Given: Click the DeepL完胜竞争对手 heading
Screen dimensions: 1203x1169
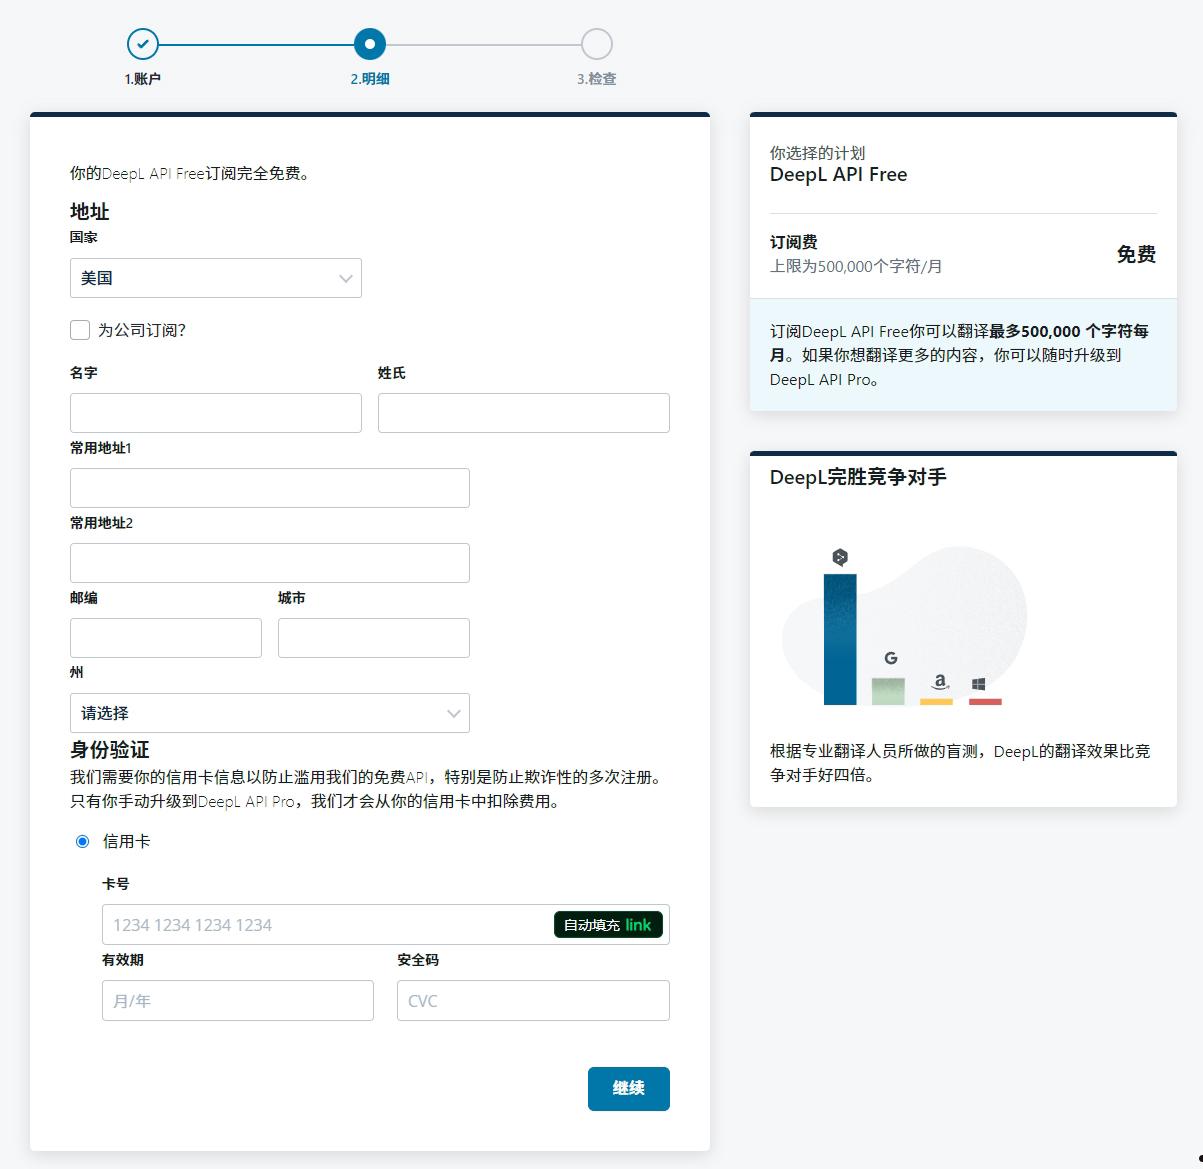Looking at the screenshot, I should pyautogui.click(x=858, y=477).
